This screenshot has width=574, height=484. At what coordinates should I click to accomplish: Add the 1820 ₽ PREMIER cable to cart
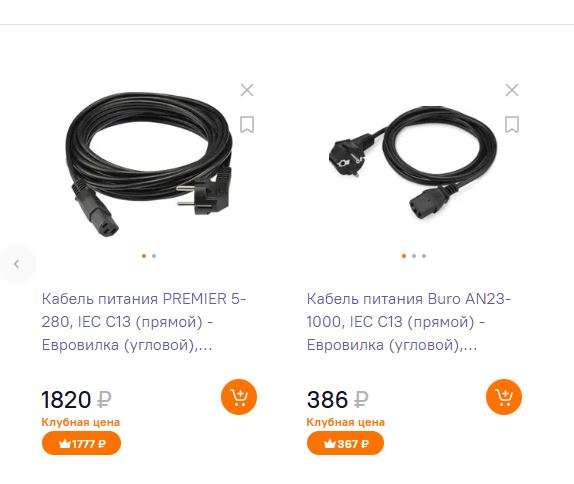239,397
